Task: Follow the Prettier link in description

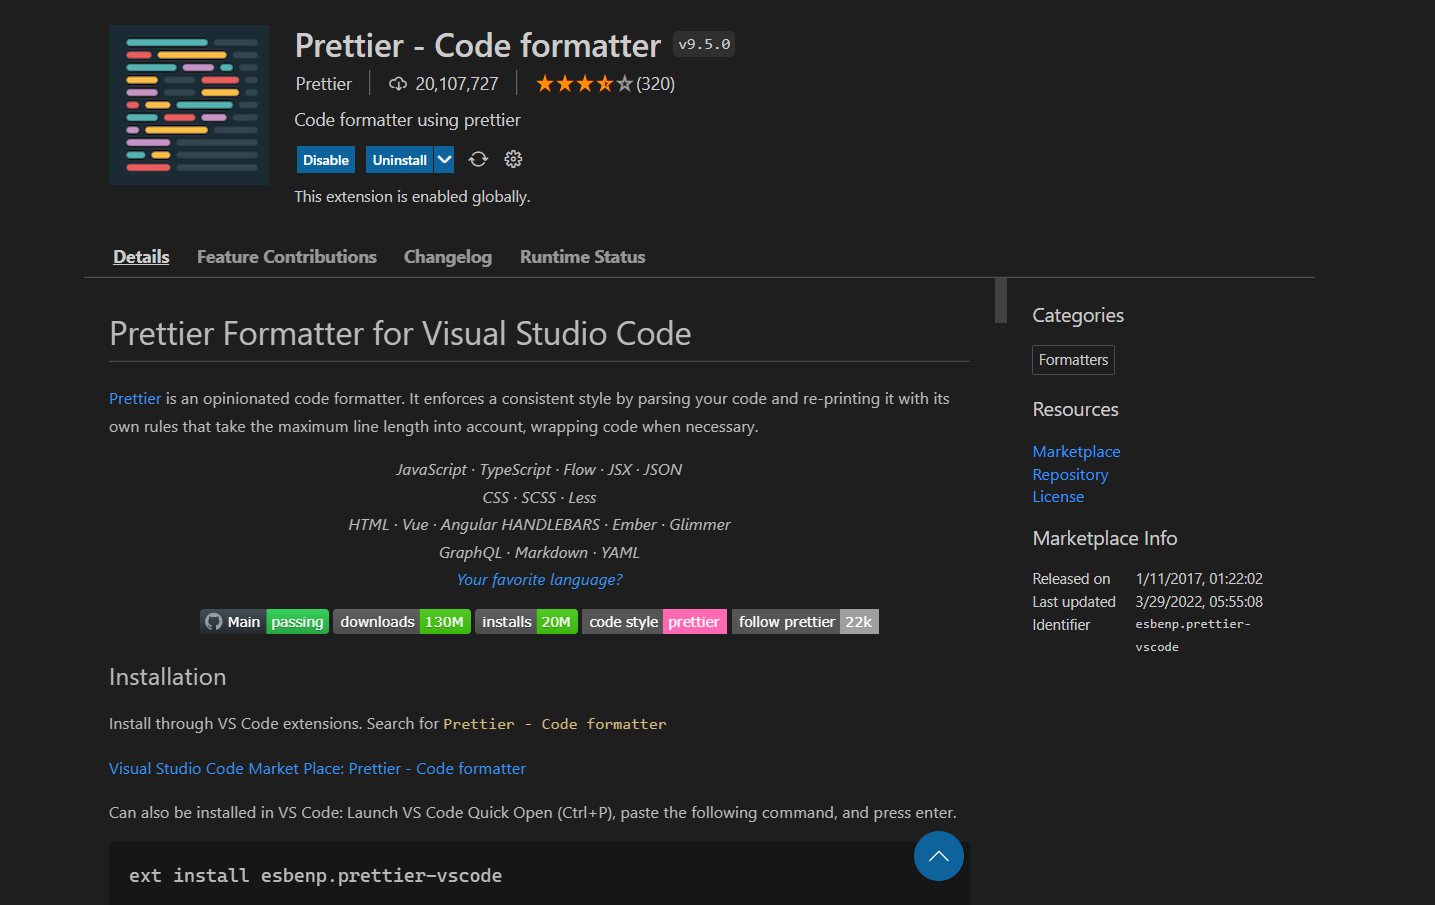Action: [135, 398]
